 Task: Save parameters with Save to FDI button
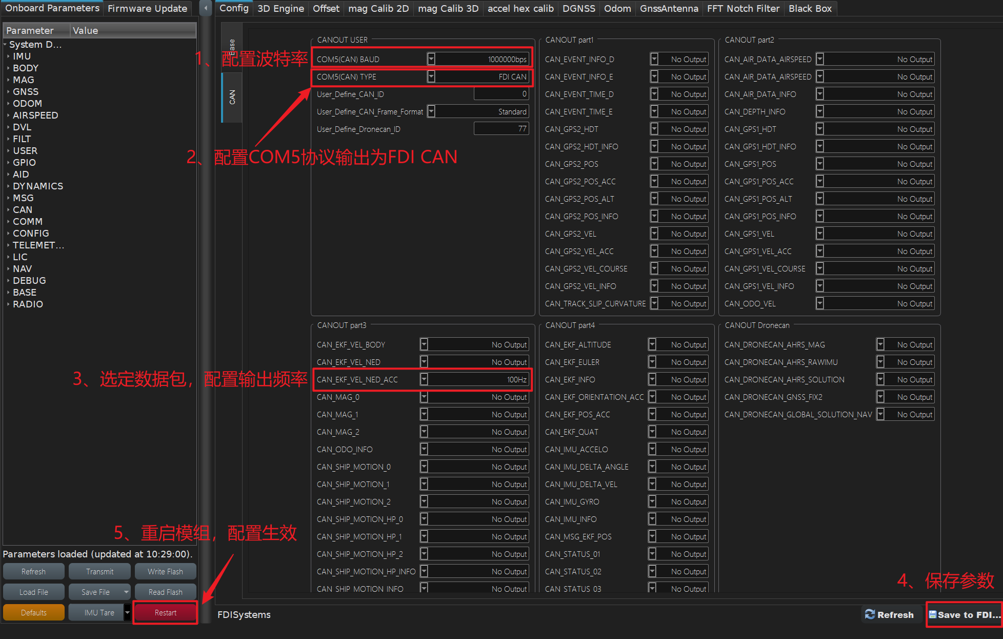click(964, 615)
